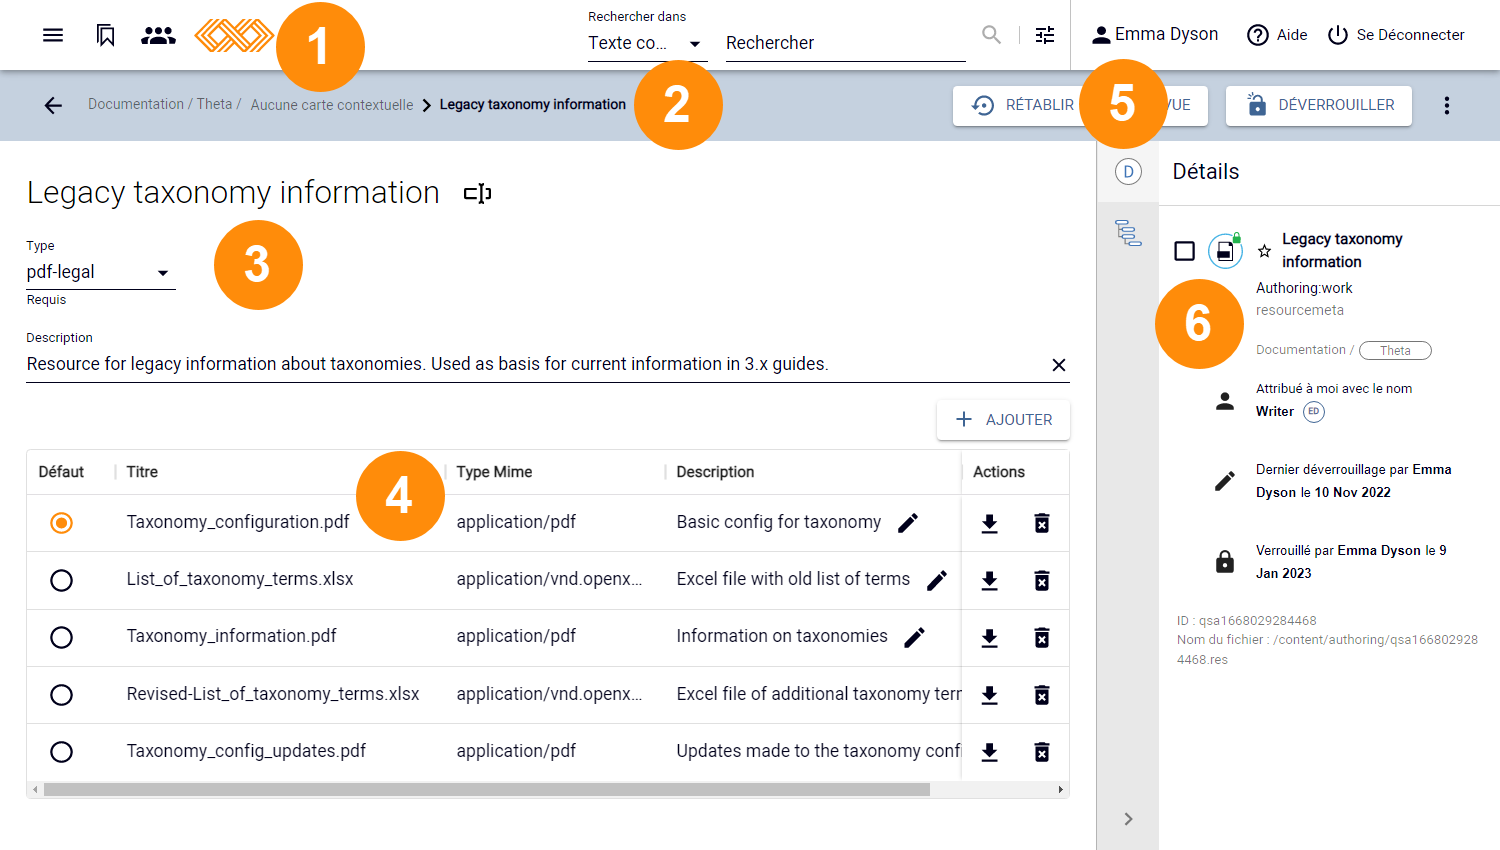Clear the Description field with X
Viewport: 1500px width, 850px height.
[1059, 365]
